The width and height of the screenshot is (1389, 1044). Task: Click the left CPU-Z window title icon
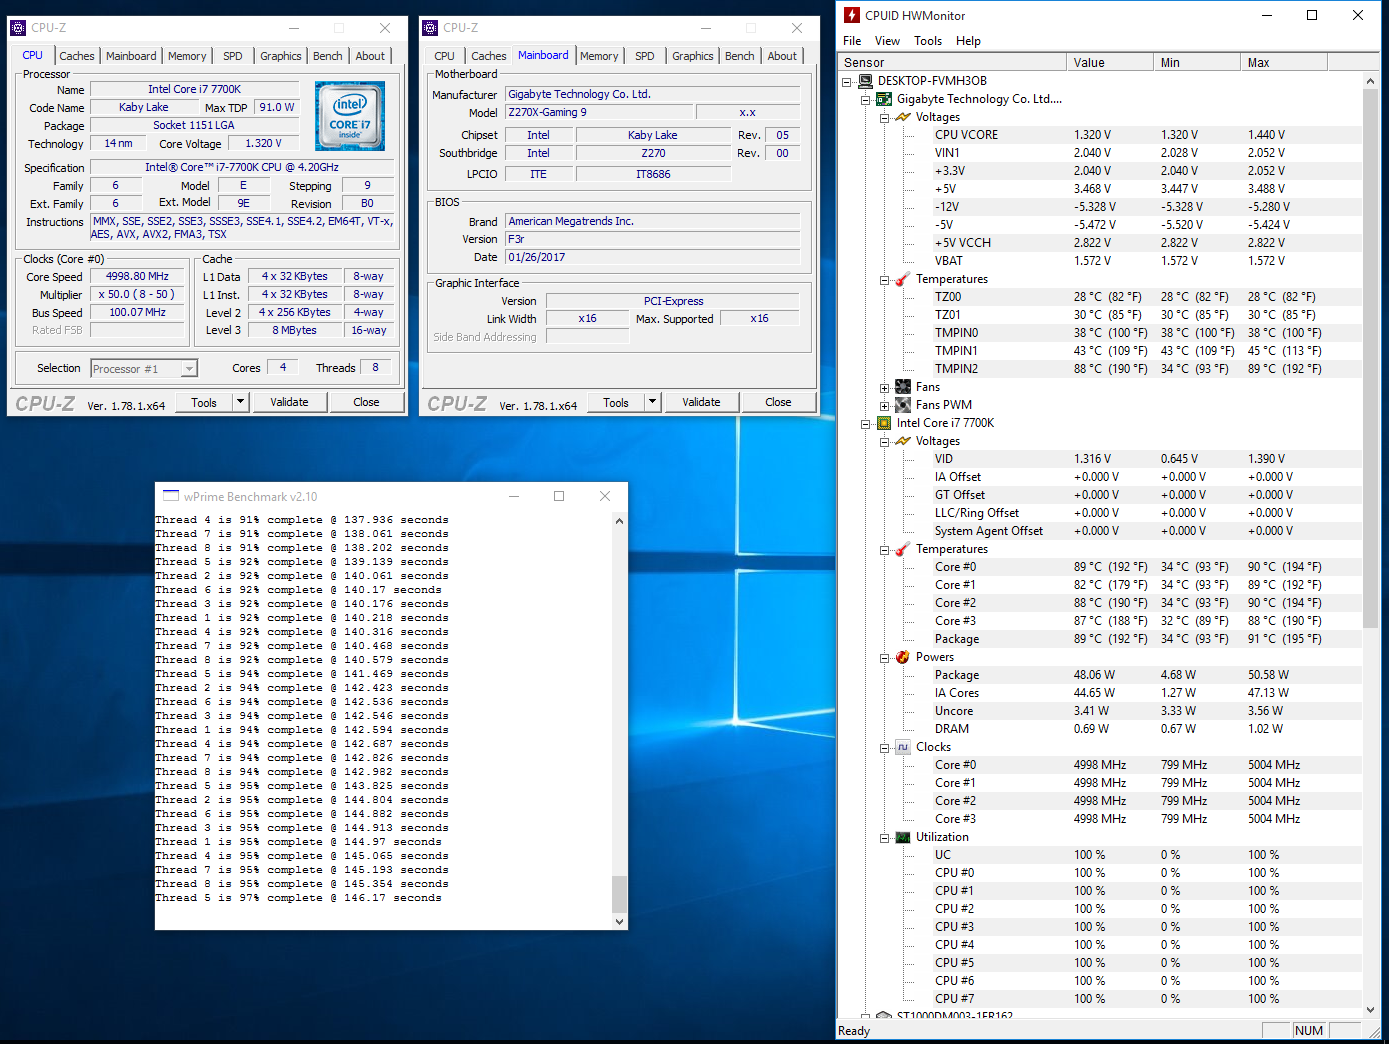click(18, 28)
